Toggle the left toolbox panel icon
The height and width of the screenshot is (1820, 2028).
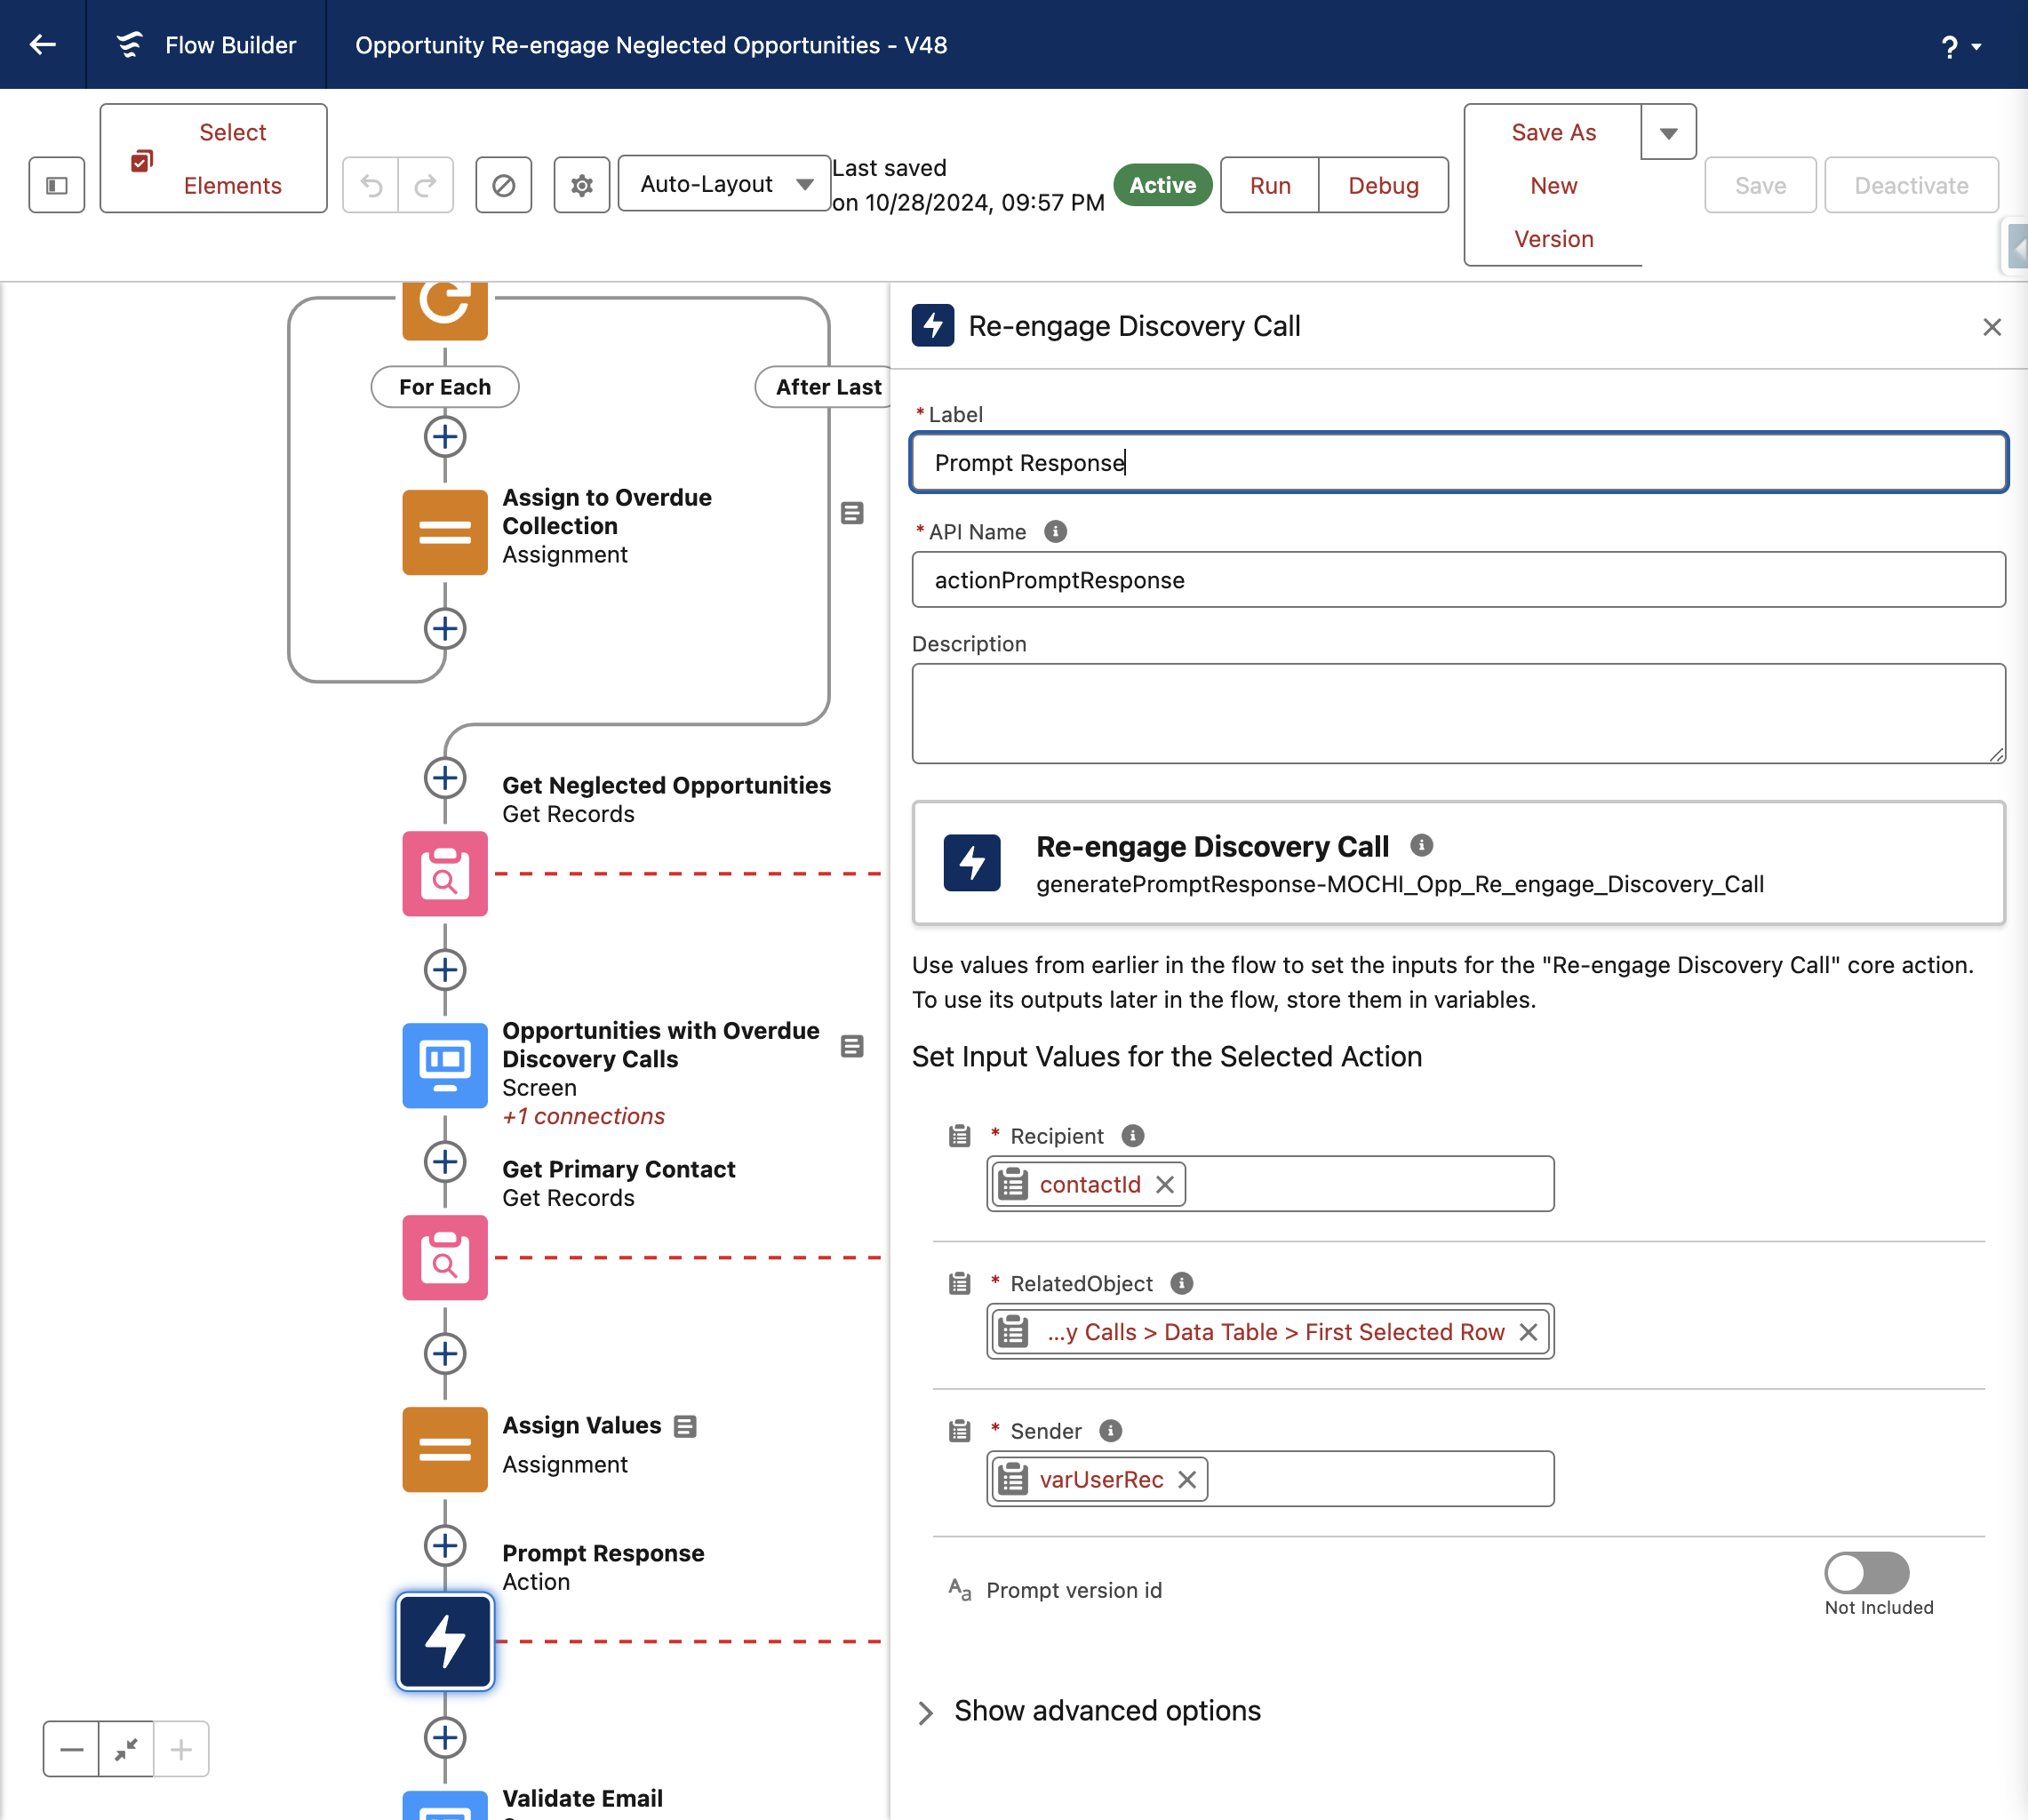click(57, 185)
